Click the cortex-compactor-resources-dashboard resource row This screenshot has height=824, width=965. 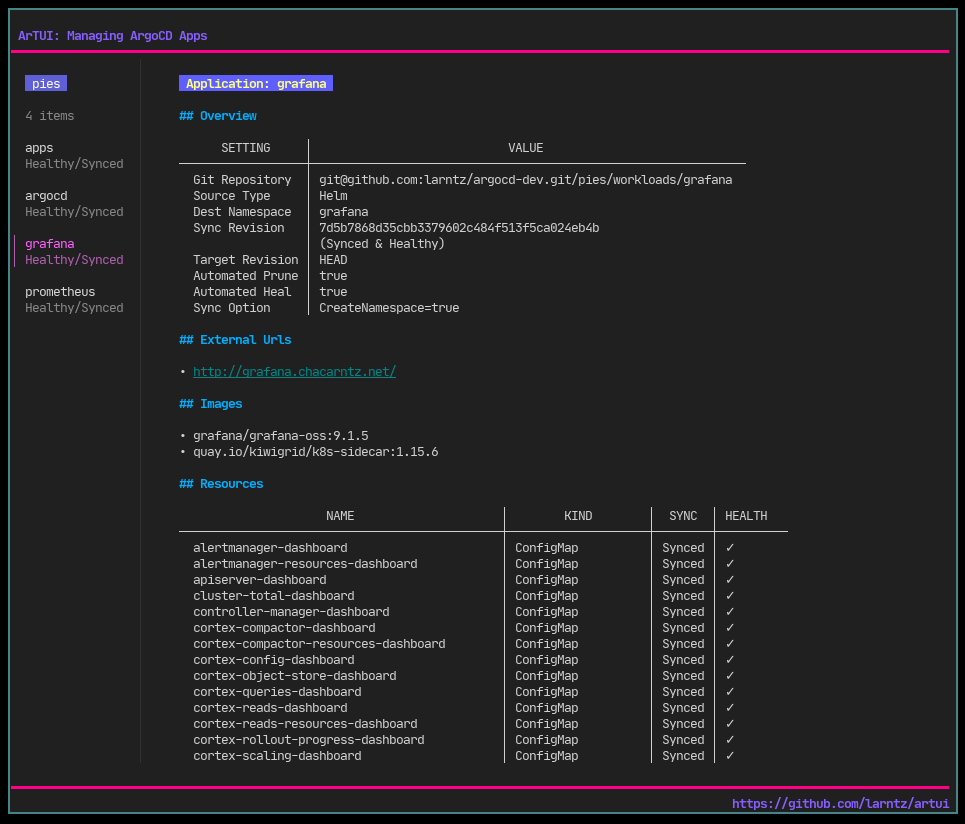tap(483, 644)
